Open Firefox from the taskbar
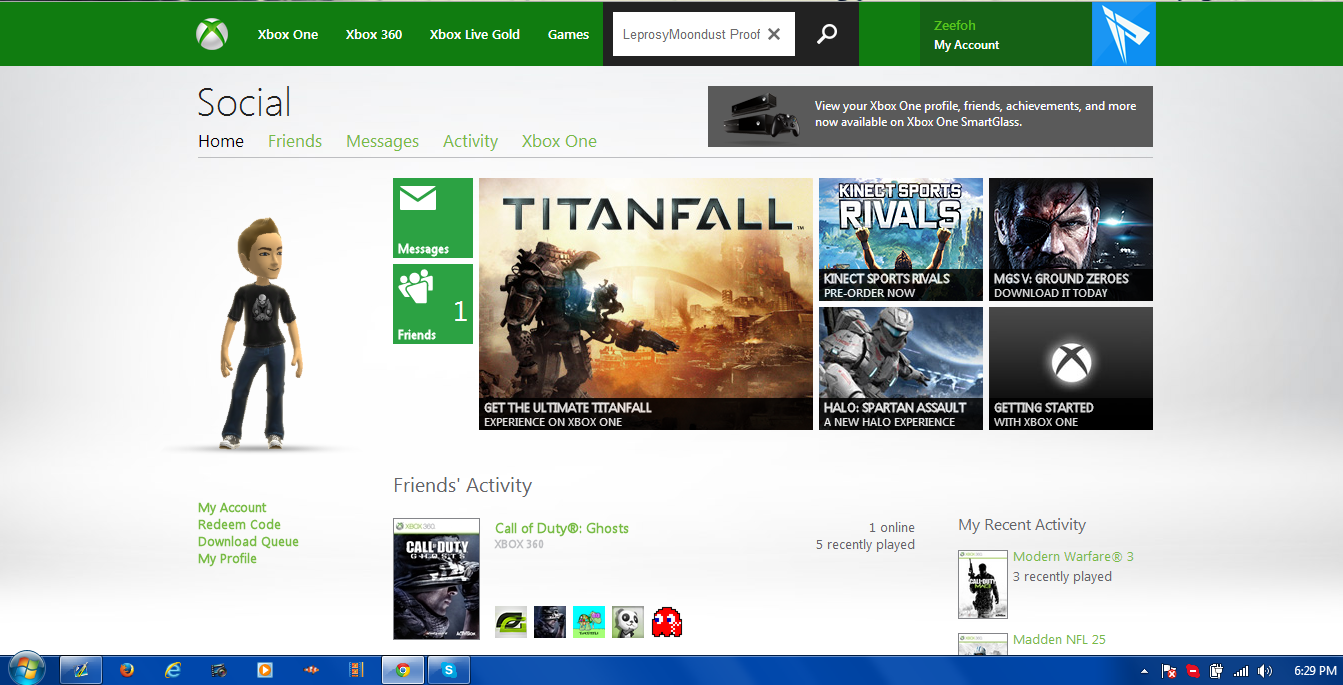 pyautogui.click(x=126, y=670)
